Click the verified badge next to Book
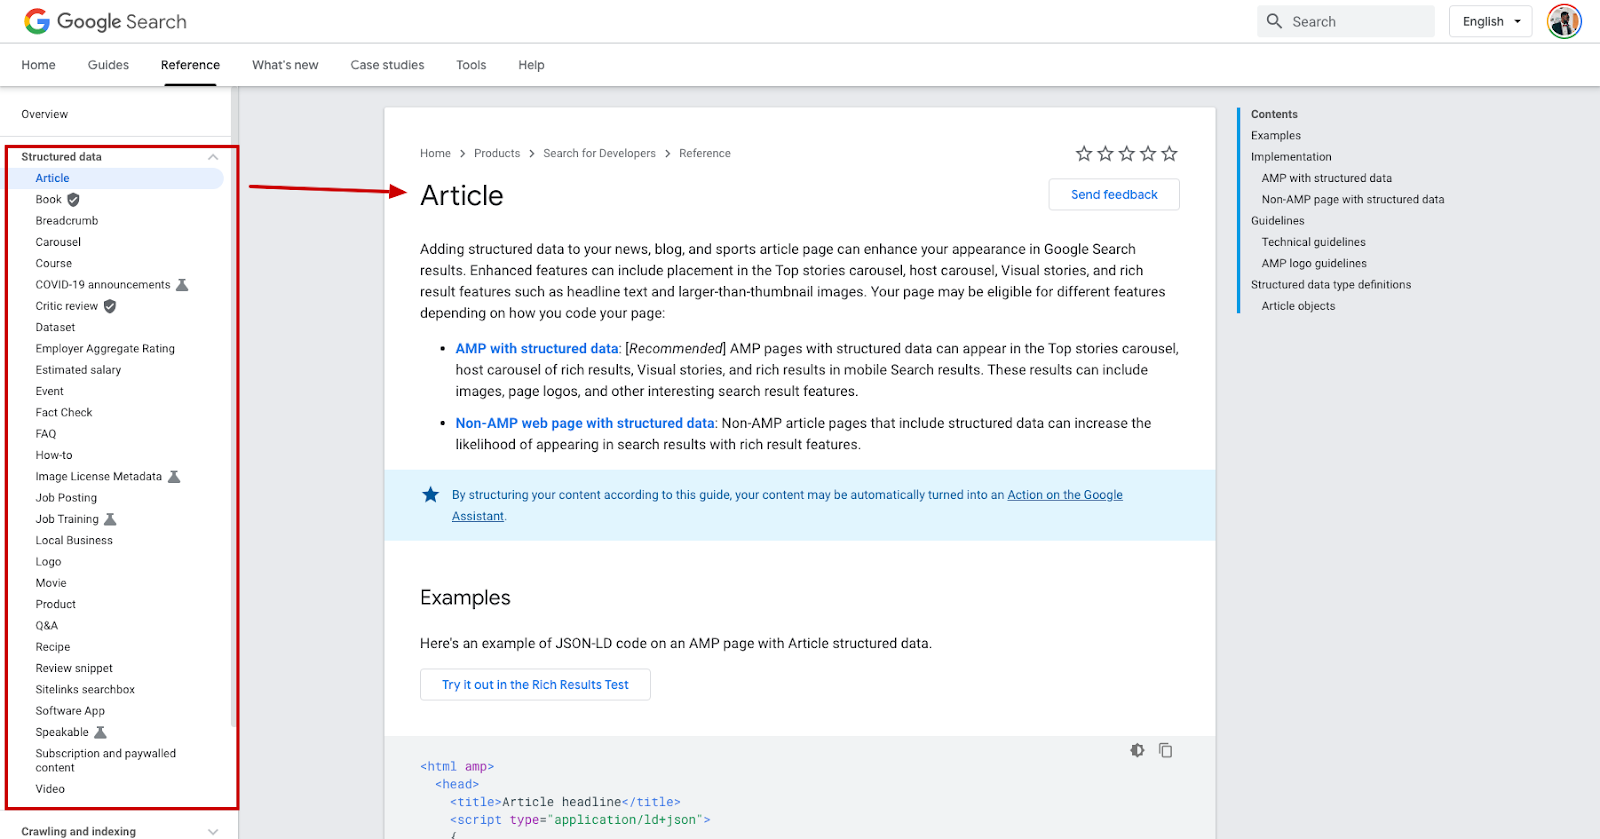The image size is (1600, 839). (x=73, y=200)
